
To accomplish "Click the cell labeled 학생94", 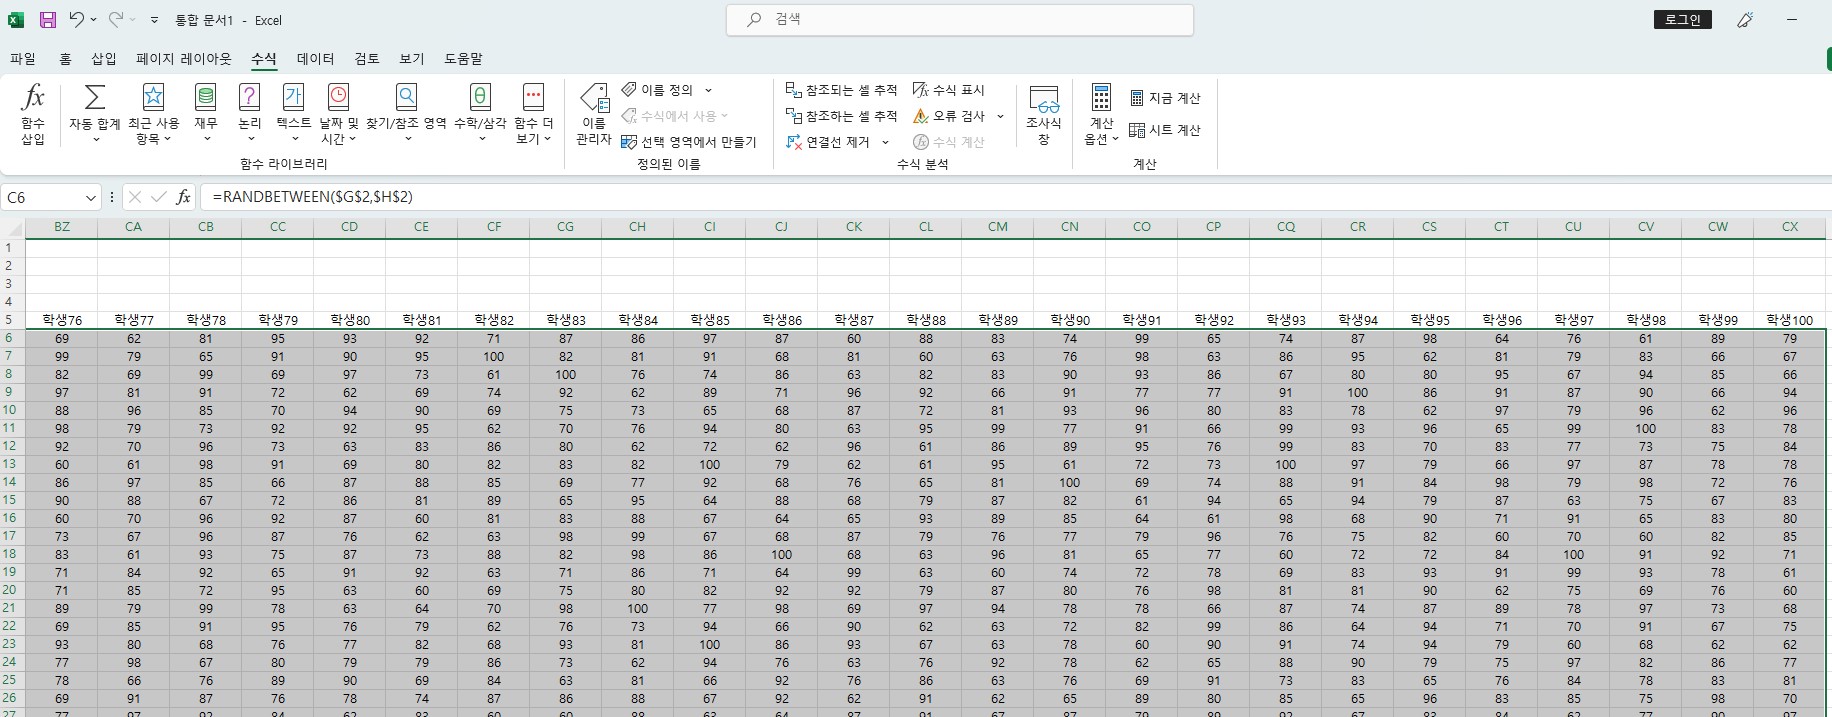I will pos(1358,320).
